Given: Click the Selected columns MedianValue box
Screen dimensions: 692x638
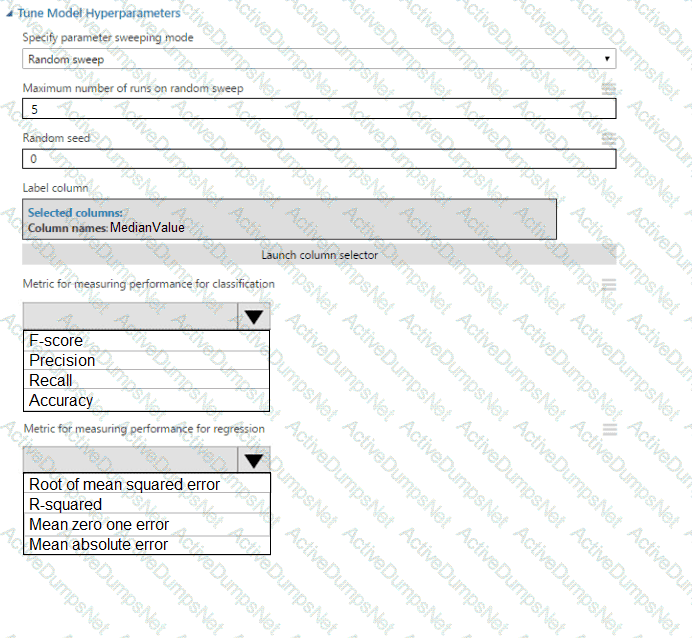Looking at the screenshot, I should (x=289, y=220).
